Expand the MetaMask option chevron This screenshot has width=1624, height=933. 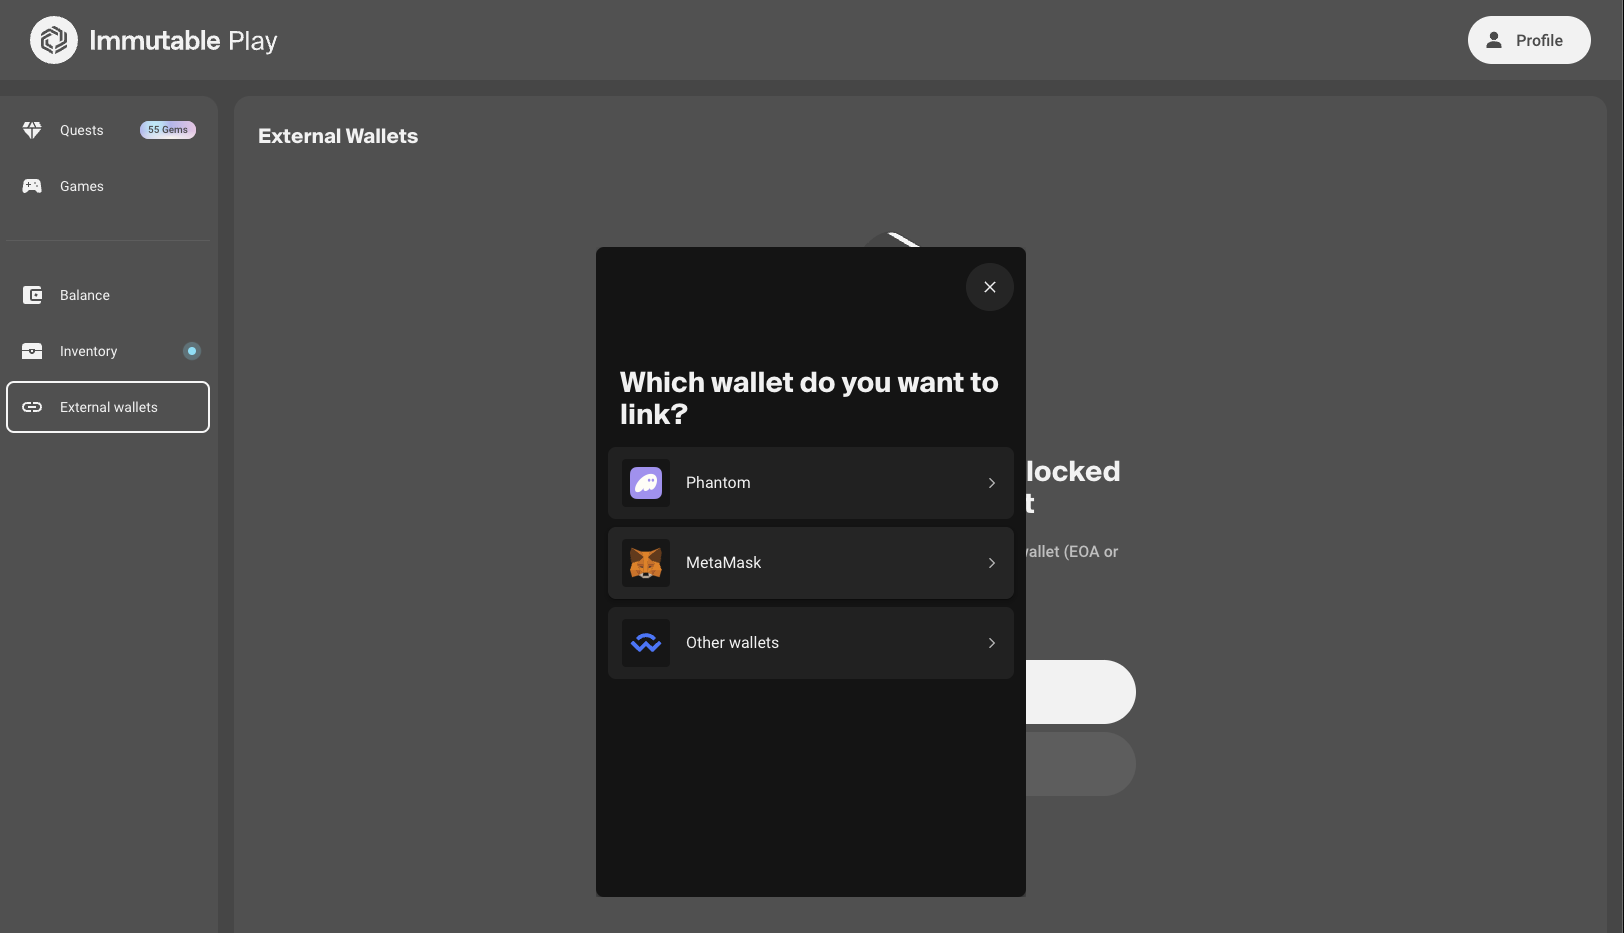[x=992, y=563]
